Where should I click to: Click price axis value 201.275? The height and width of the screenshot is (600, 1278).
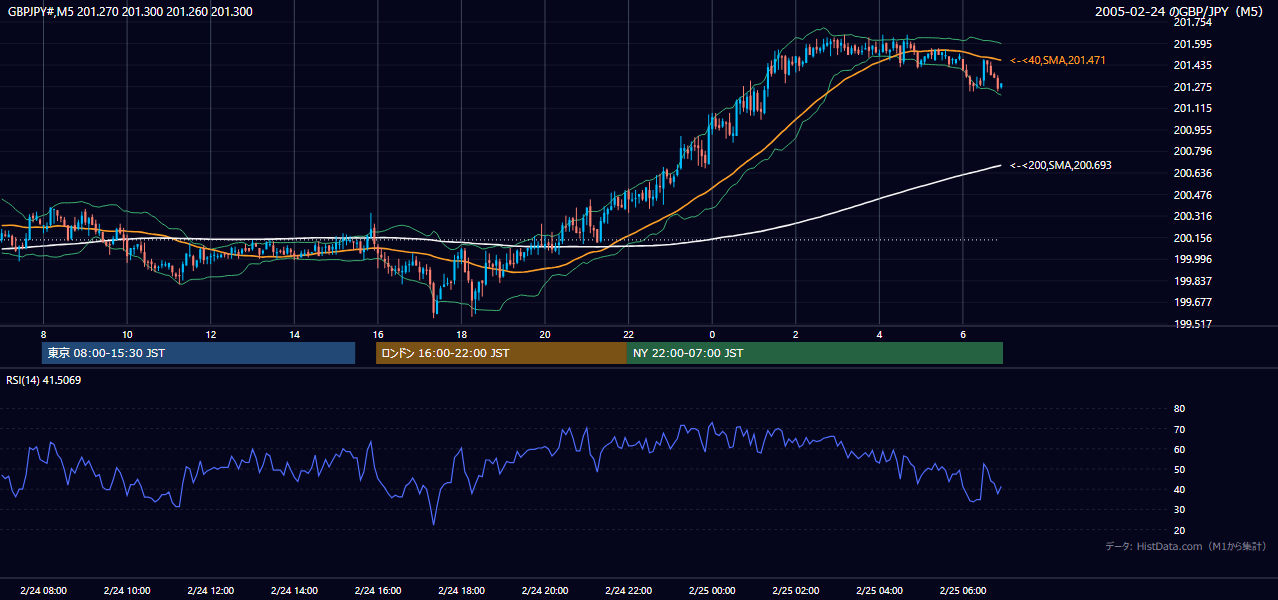tap(1192, 87)
